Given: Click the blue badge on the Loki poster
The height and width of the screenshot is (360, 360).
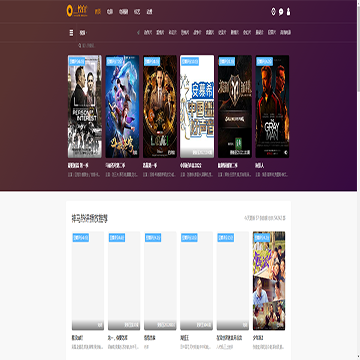Looking at the screenshot, I should tap(152, 61).
